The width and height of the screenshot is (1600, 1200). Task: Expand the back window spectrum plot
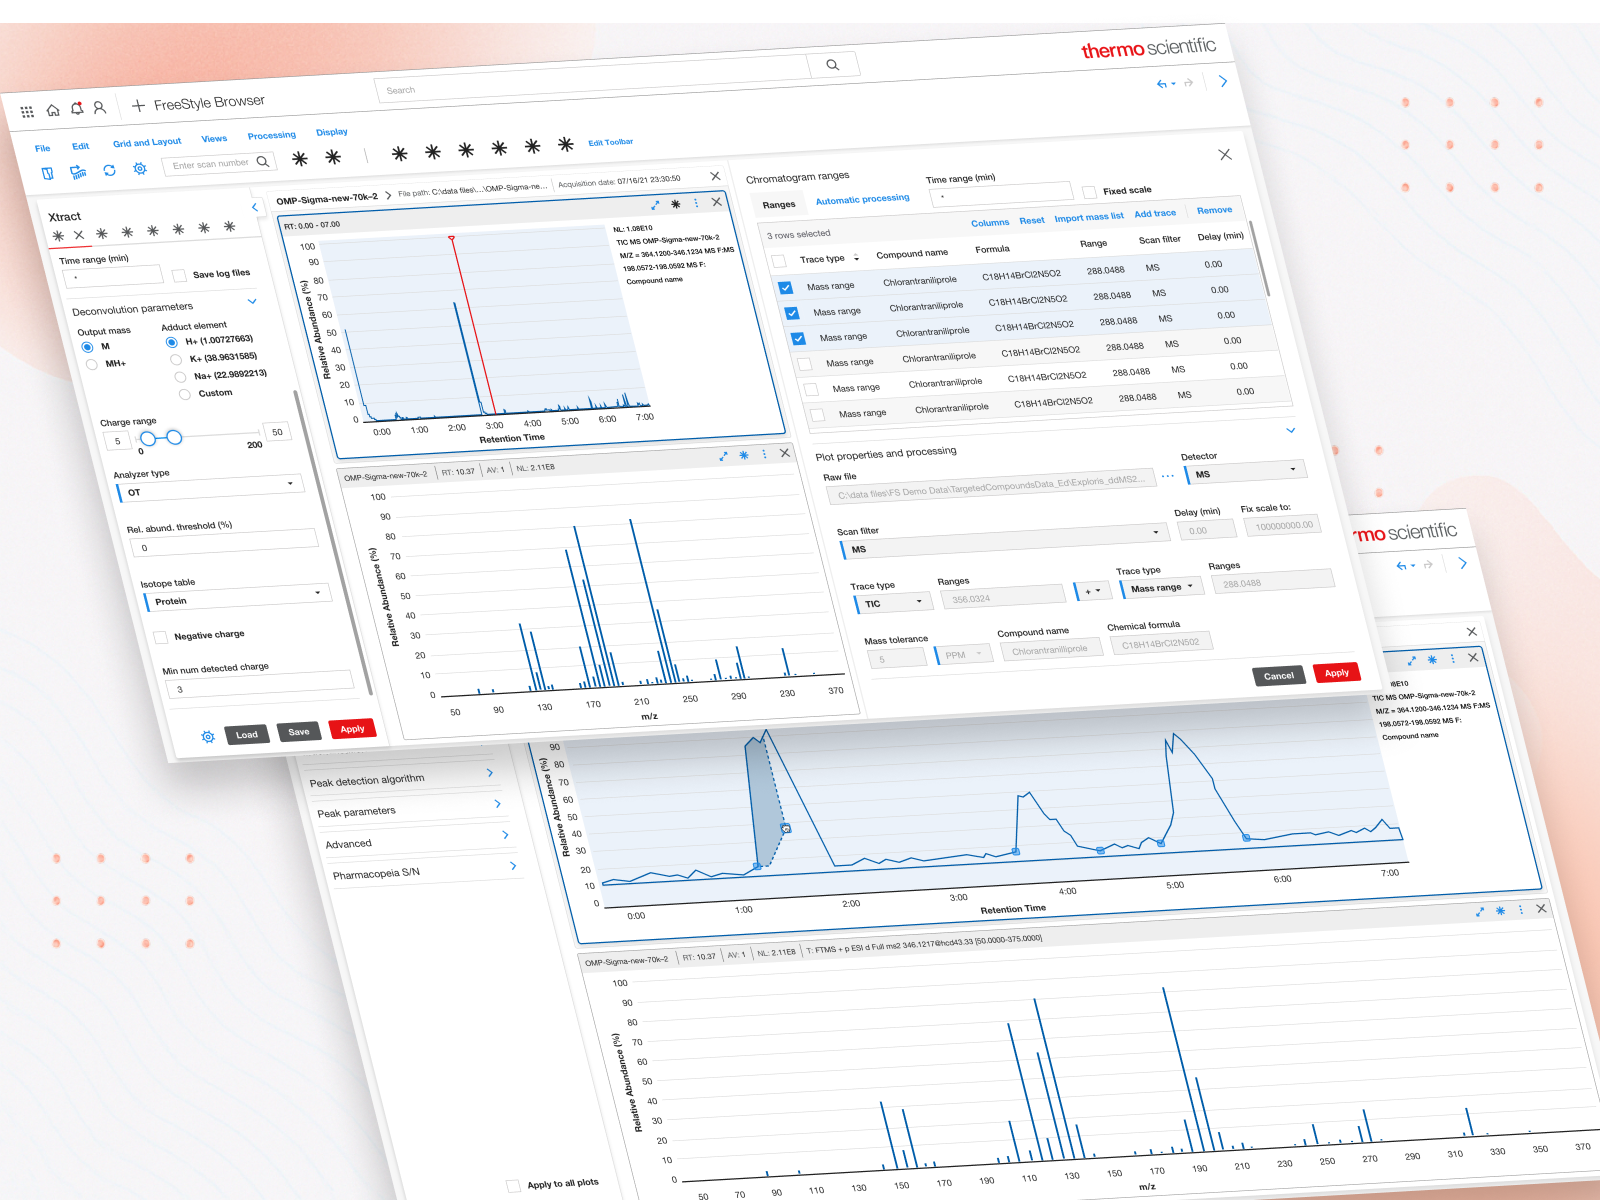pos(1479,912)
